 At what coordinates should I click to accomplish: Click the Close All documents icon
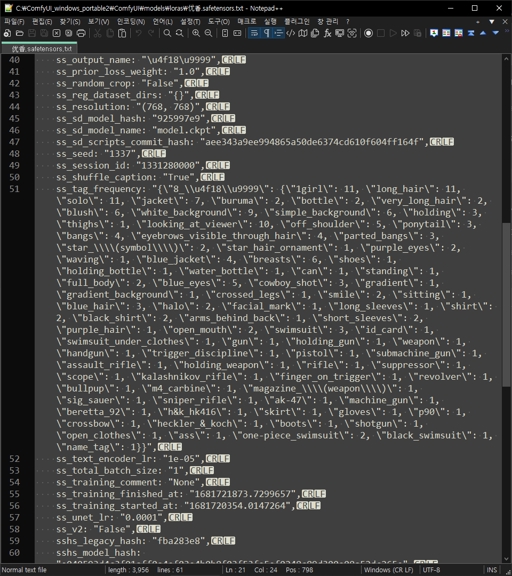(x=69, y=33)
